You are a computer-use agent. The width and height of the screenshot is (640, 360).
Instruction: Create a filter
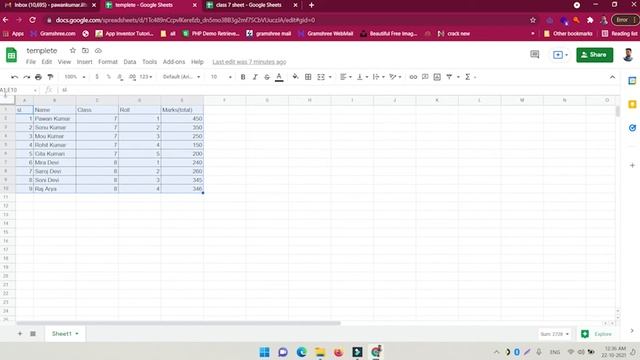(x=449, y=77)
